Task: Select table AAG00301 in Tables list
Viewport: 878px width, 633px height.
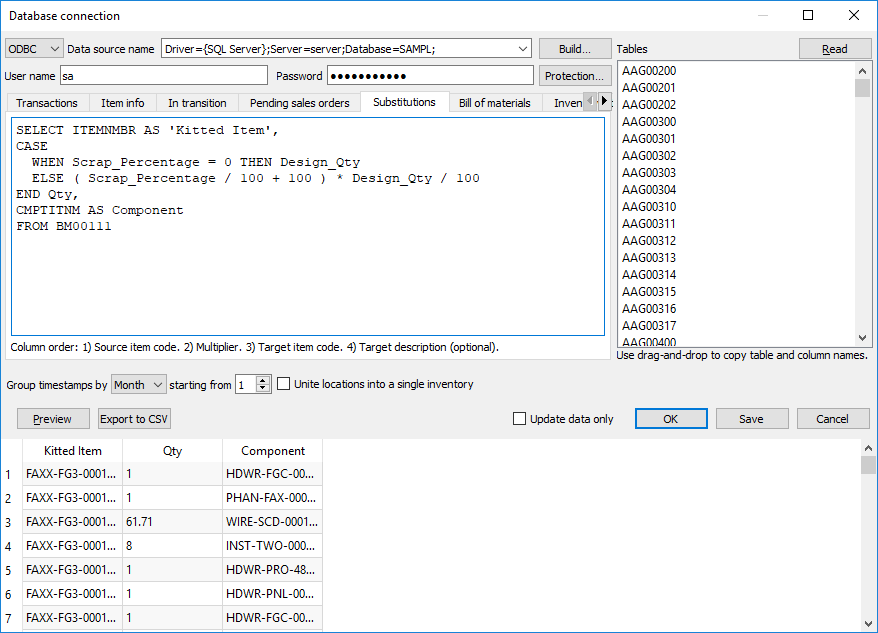Action: (649, 139)
